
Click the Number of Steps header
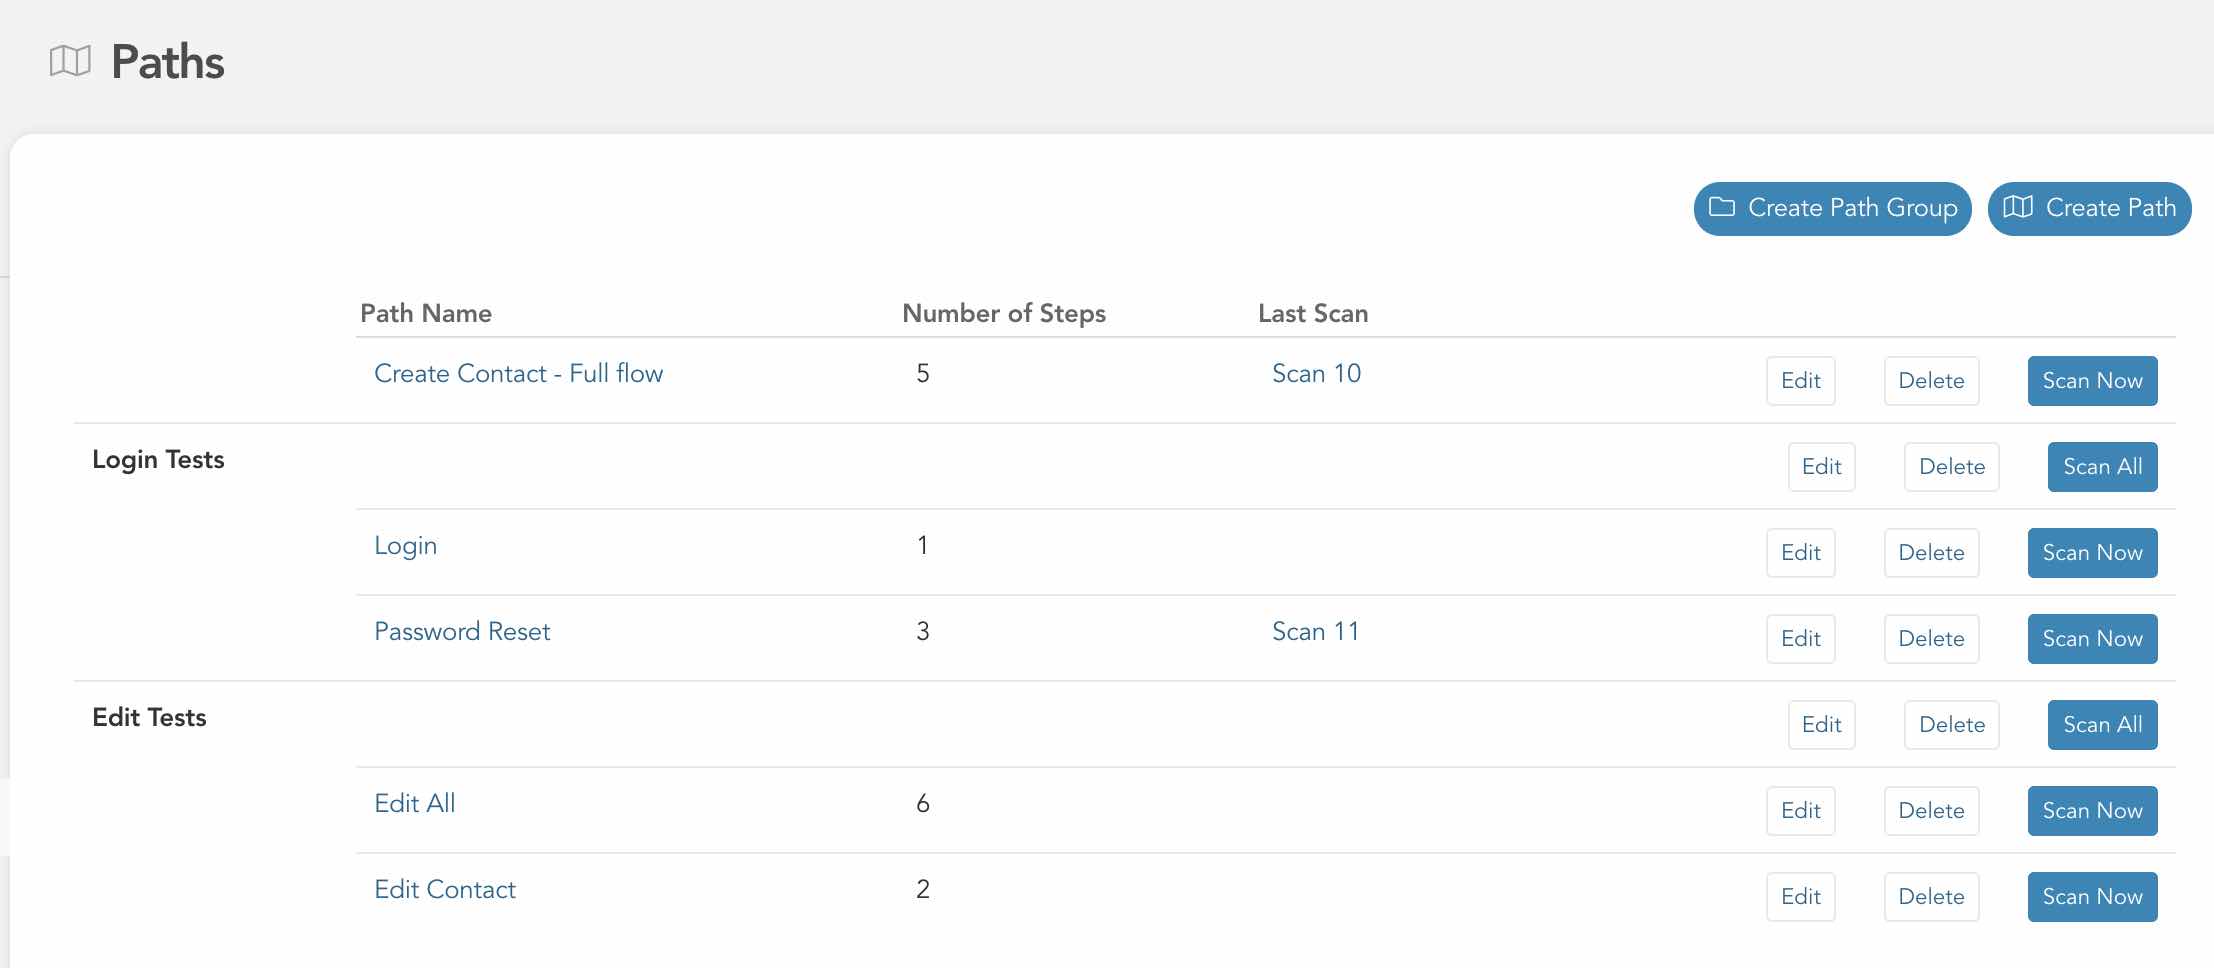coord(1004,313)
